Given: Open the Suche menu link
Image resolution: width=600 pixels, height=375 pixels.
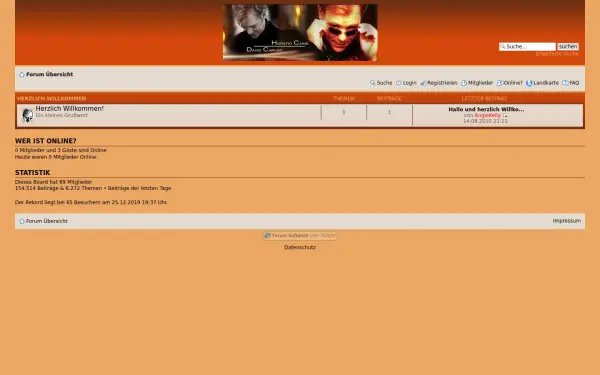Looking at the screenshot, I should pyautogui.click(x=384, y=83).
